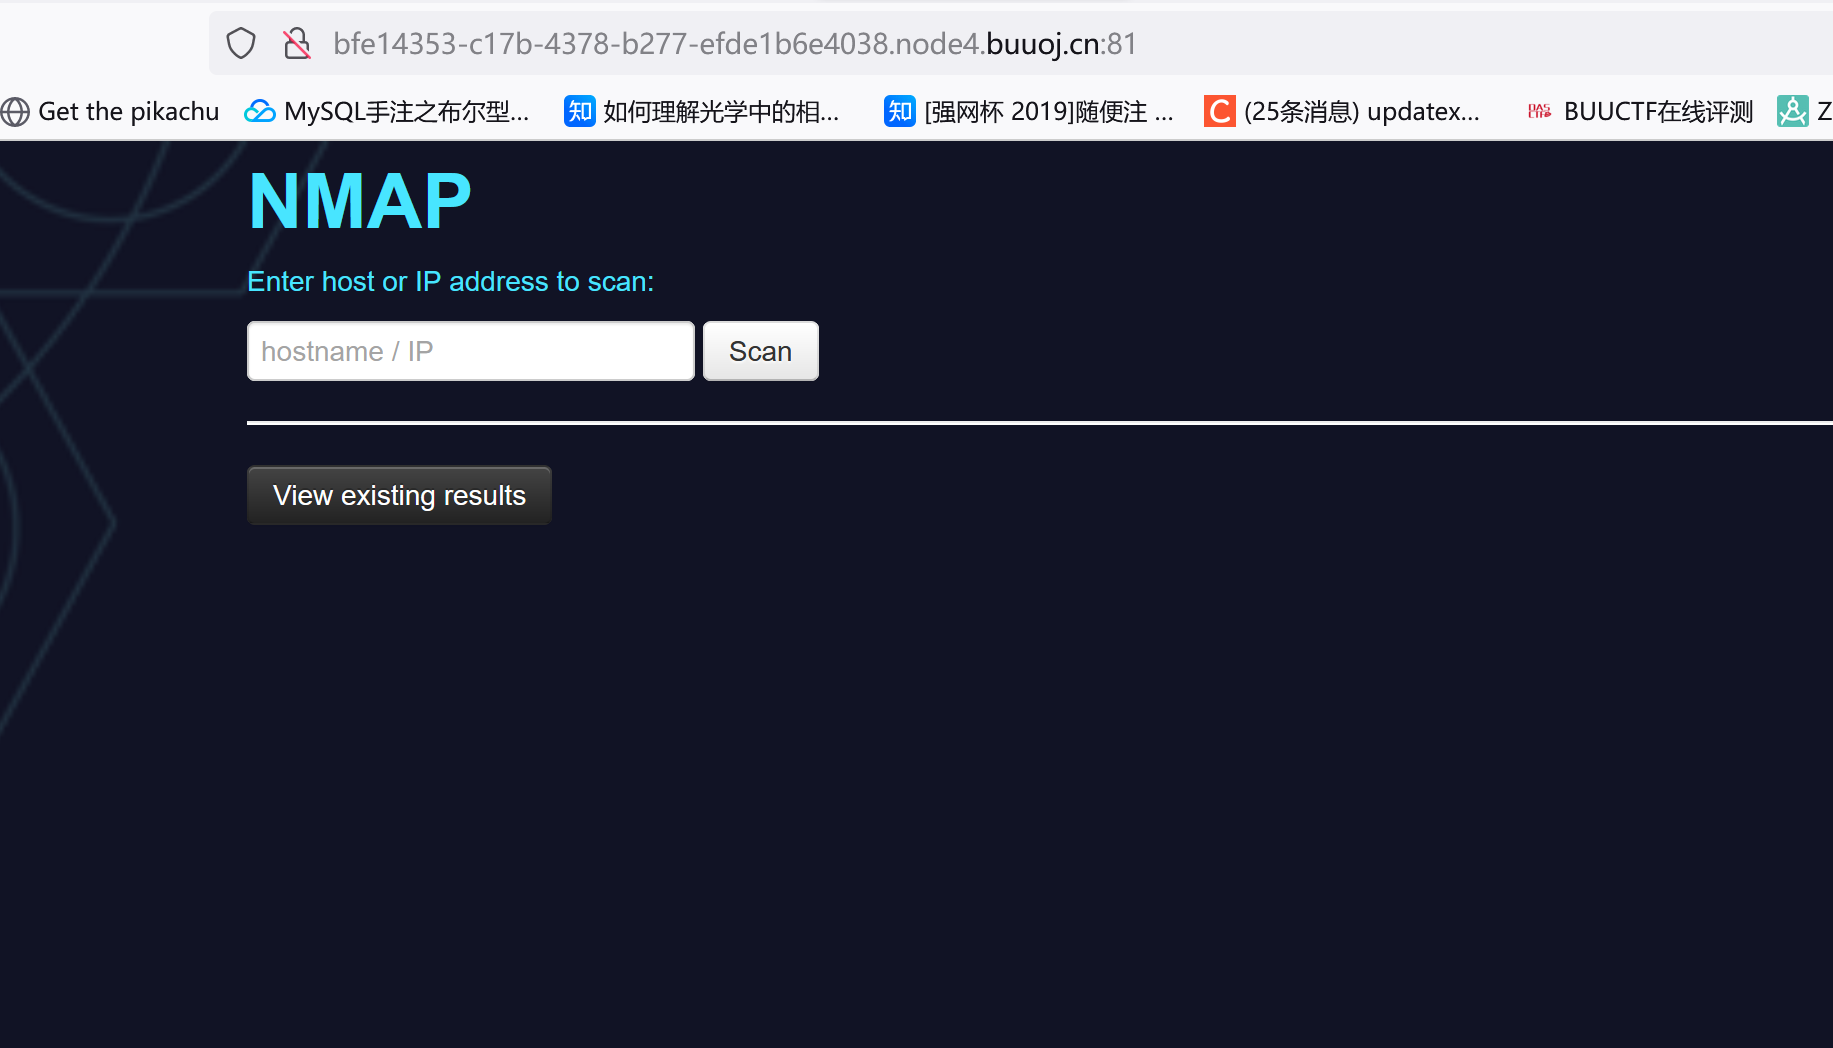This screenshot has height=1048, width=1833.
Task: Open the Get the pikachu bookmark
Action: 110,111
